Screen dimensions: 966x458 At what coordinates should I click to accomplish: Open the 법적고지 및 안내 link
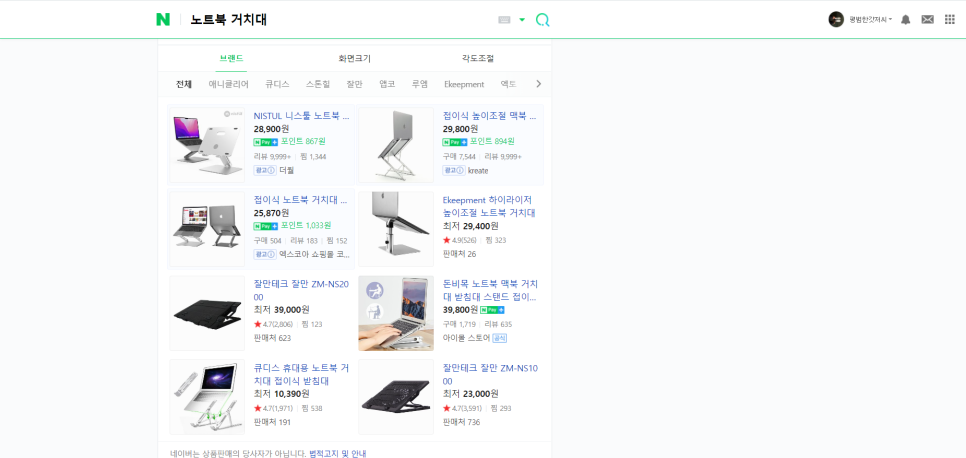pos(338,454)
